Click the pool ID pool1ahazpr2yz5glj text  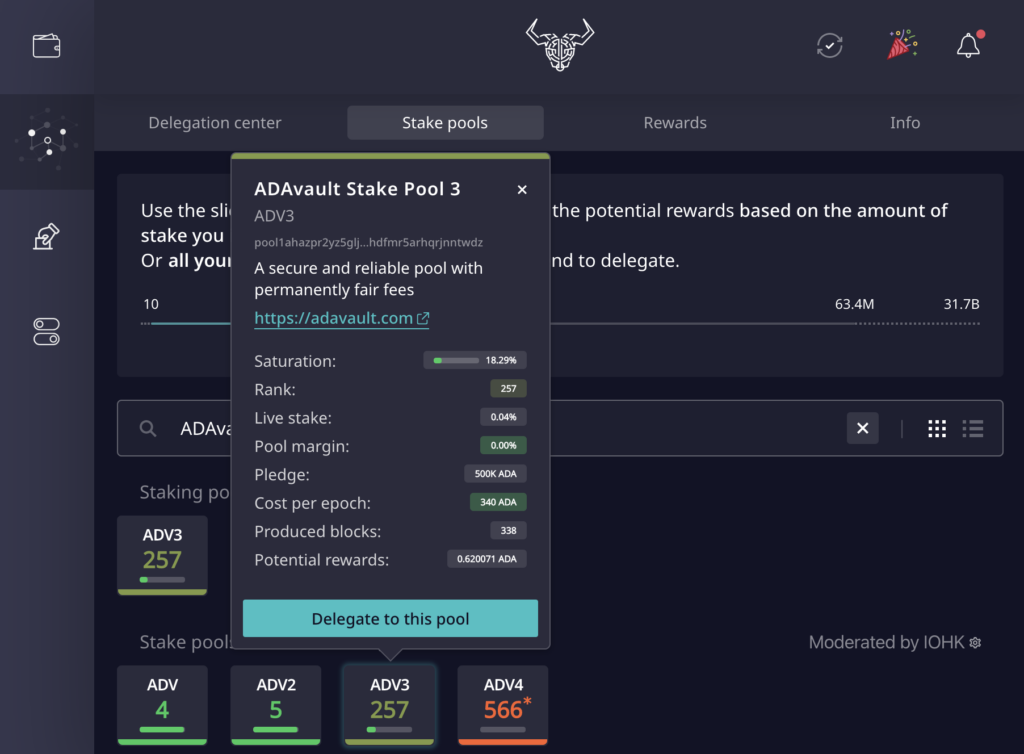click(x=368, y=242)
